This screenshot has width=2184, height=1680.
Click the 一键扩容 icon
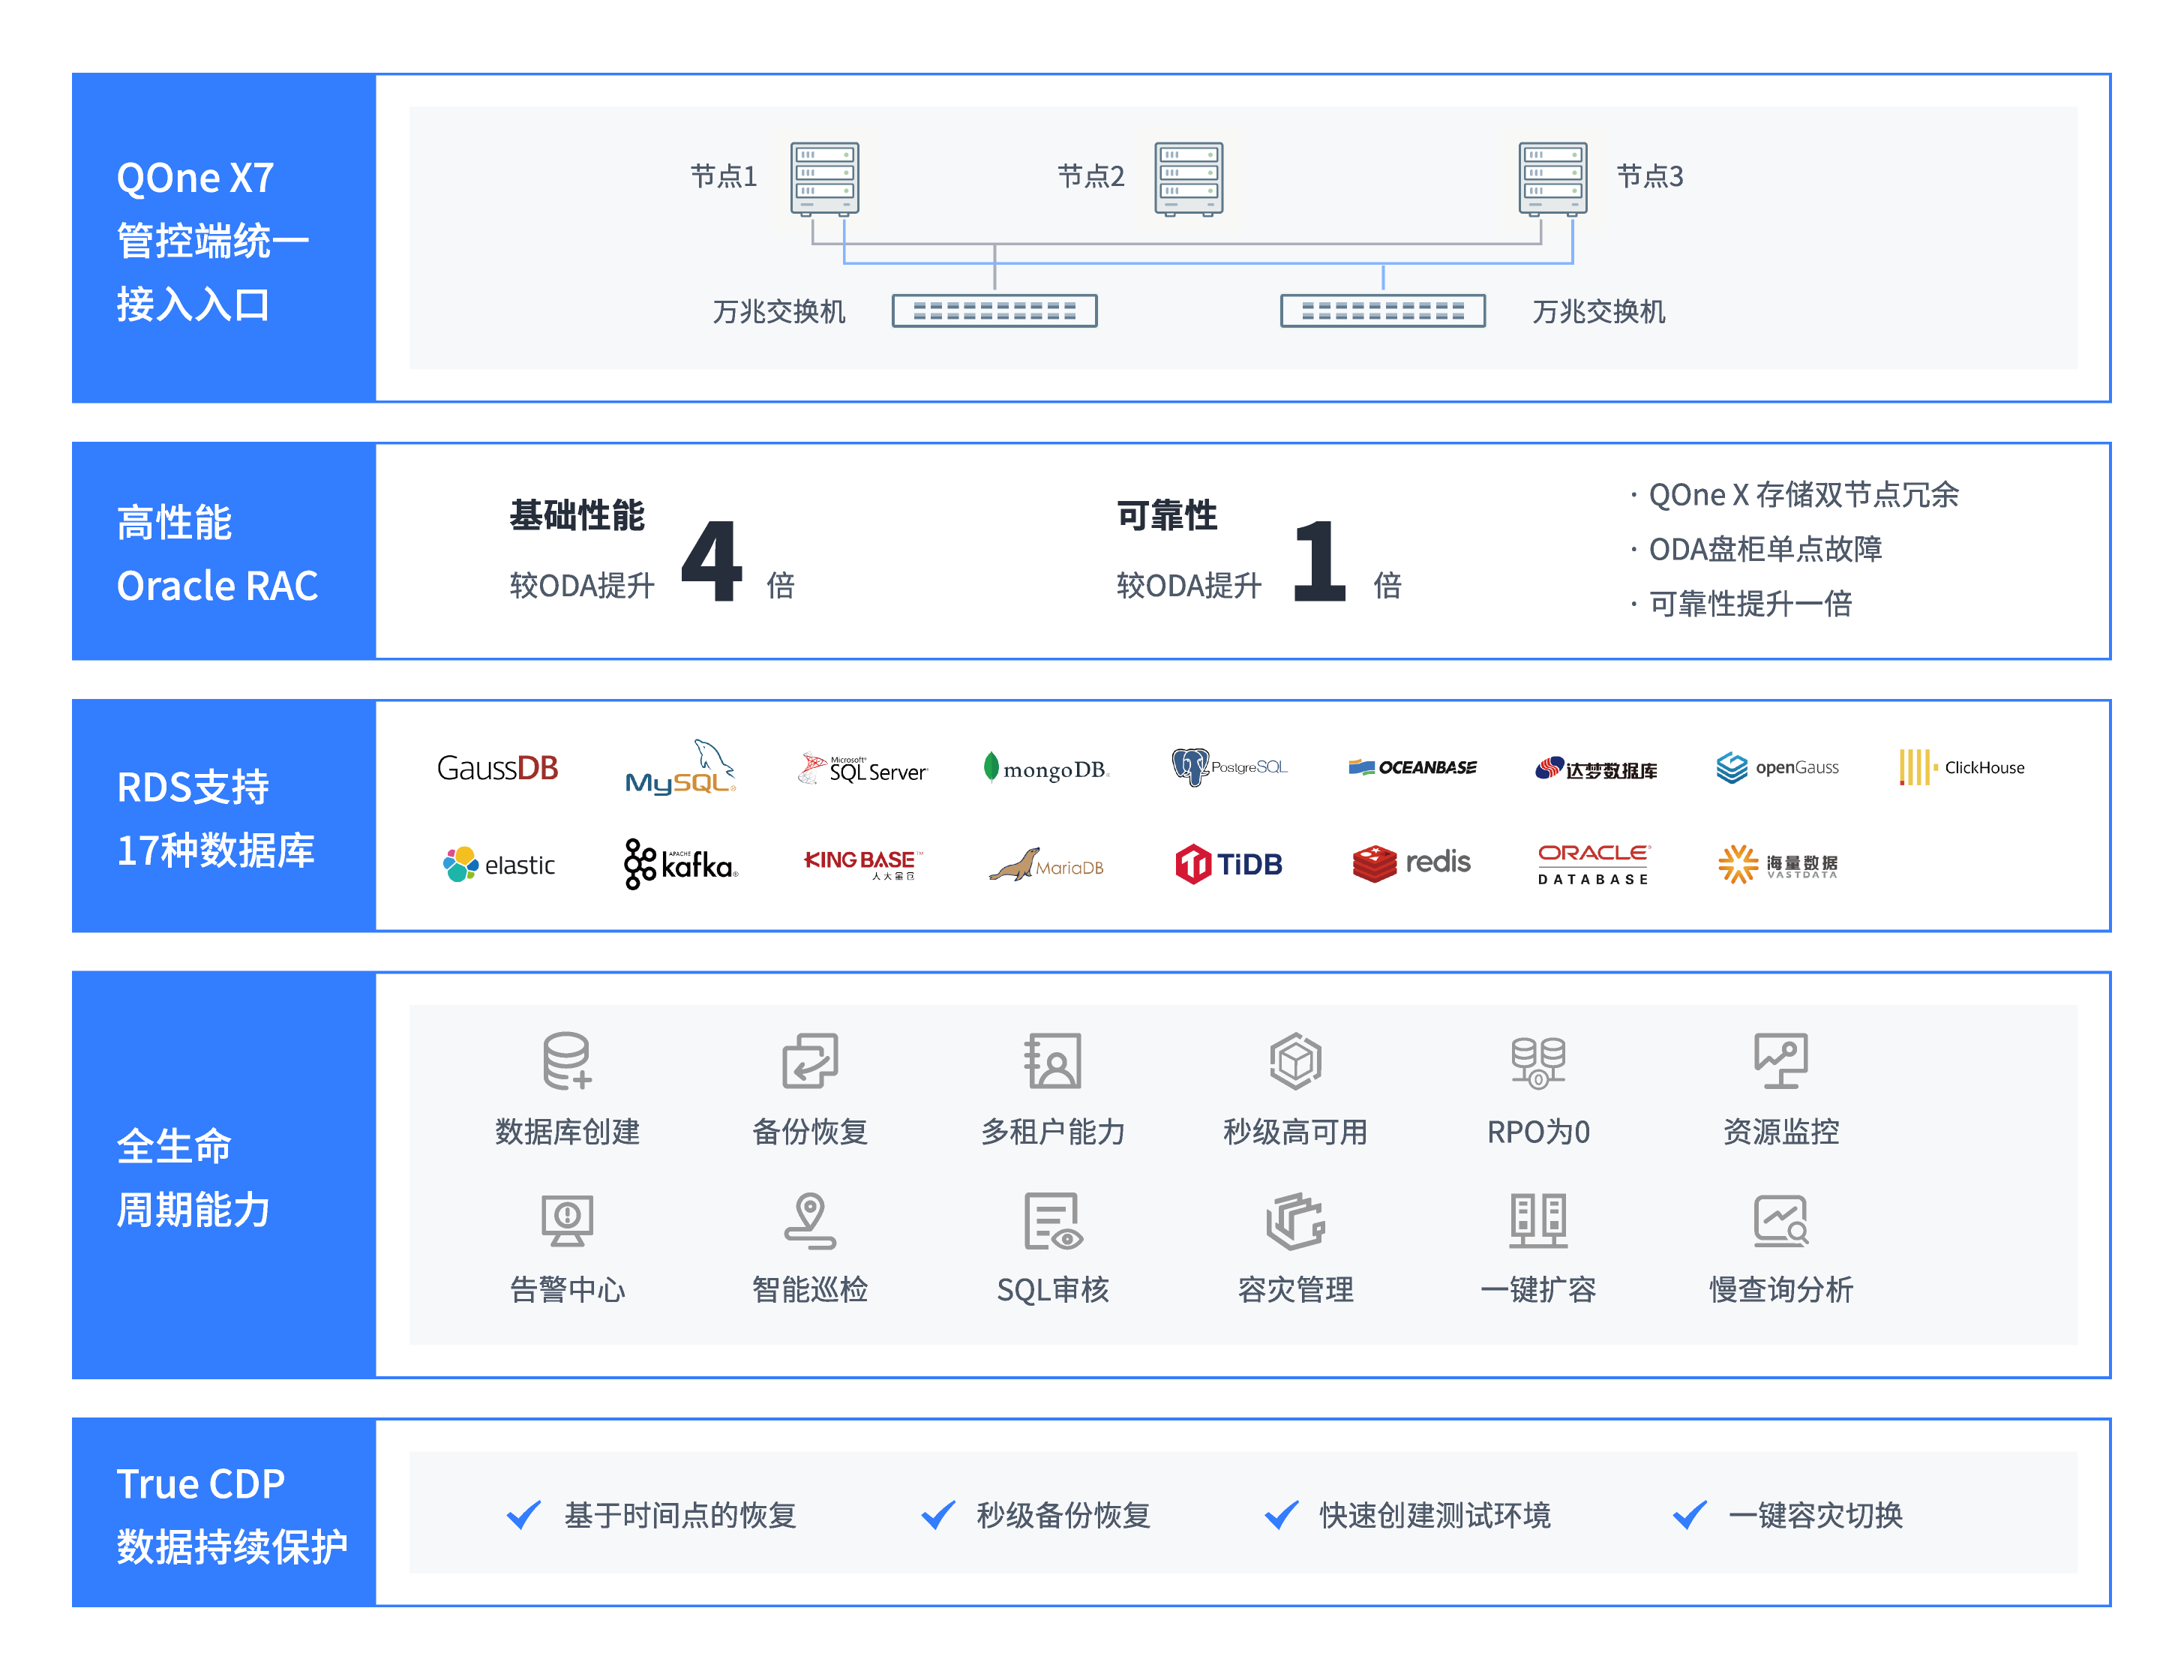coord(1538,1220)
